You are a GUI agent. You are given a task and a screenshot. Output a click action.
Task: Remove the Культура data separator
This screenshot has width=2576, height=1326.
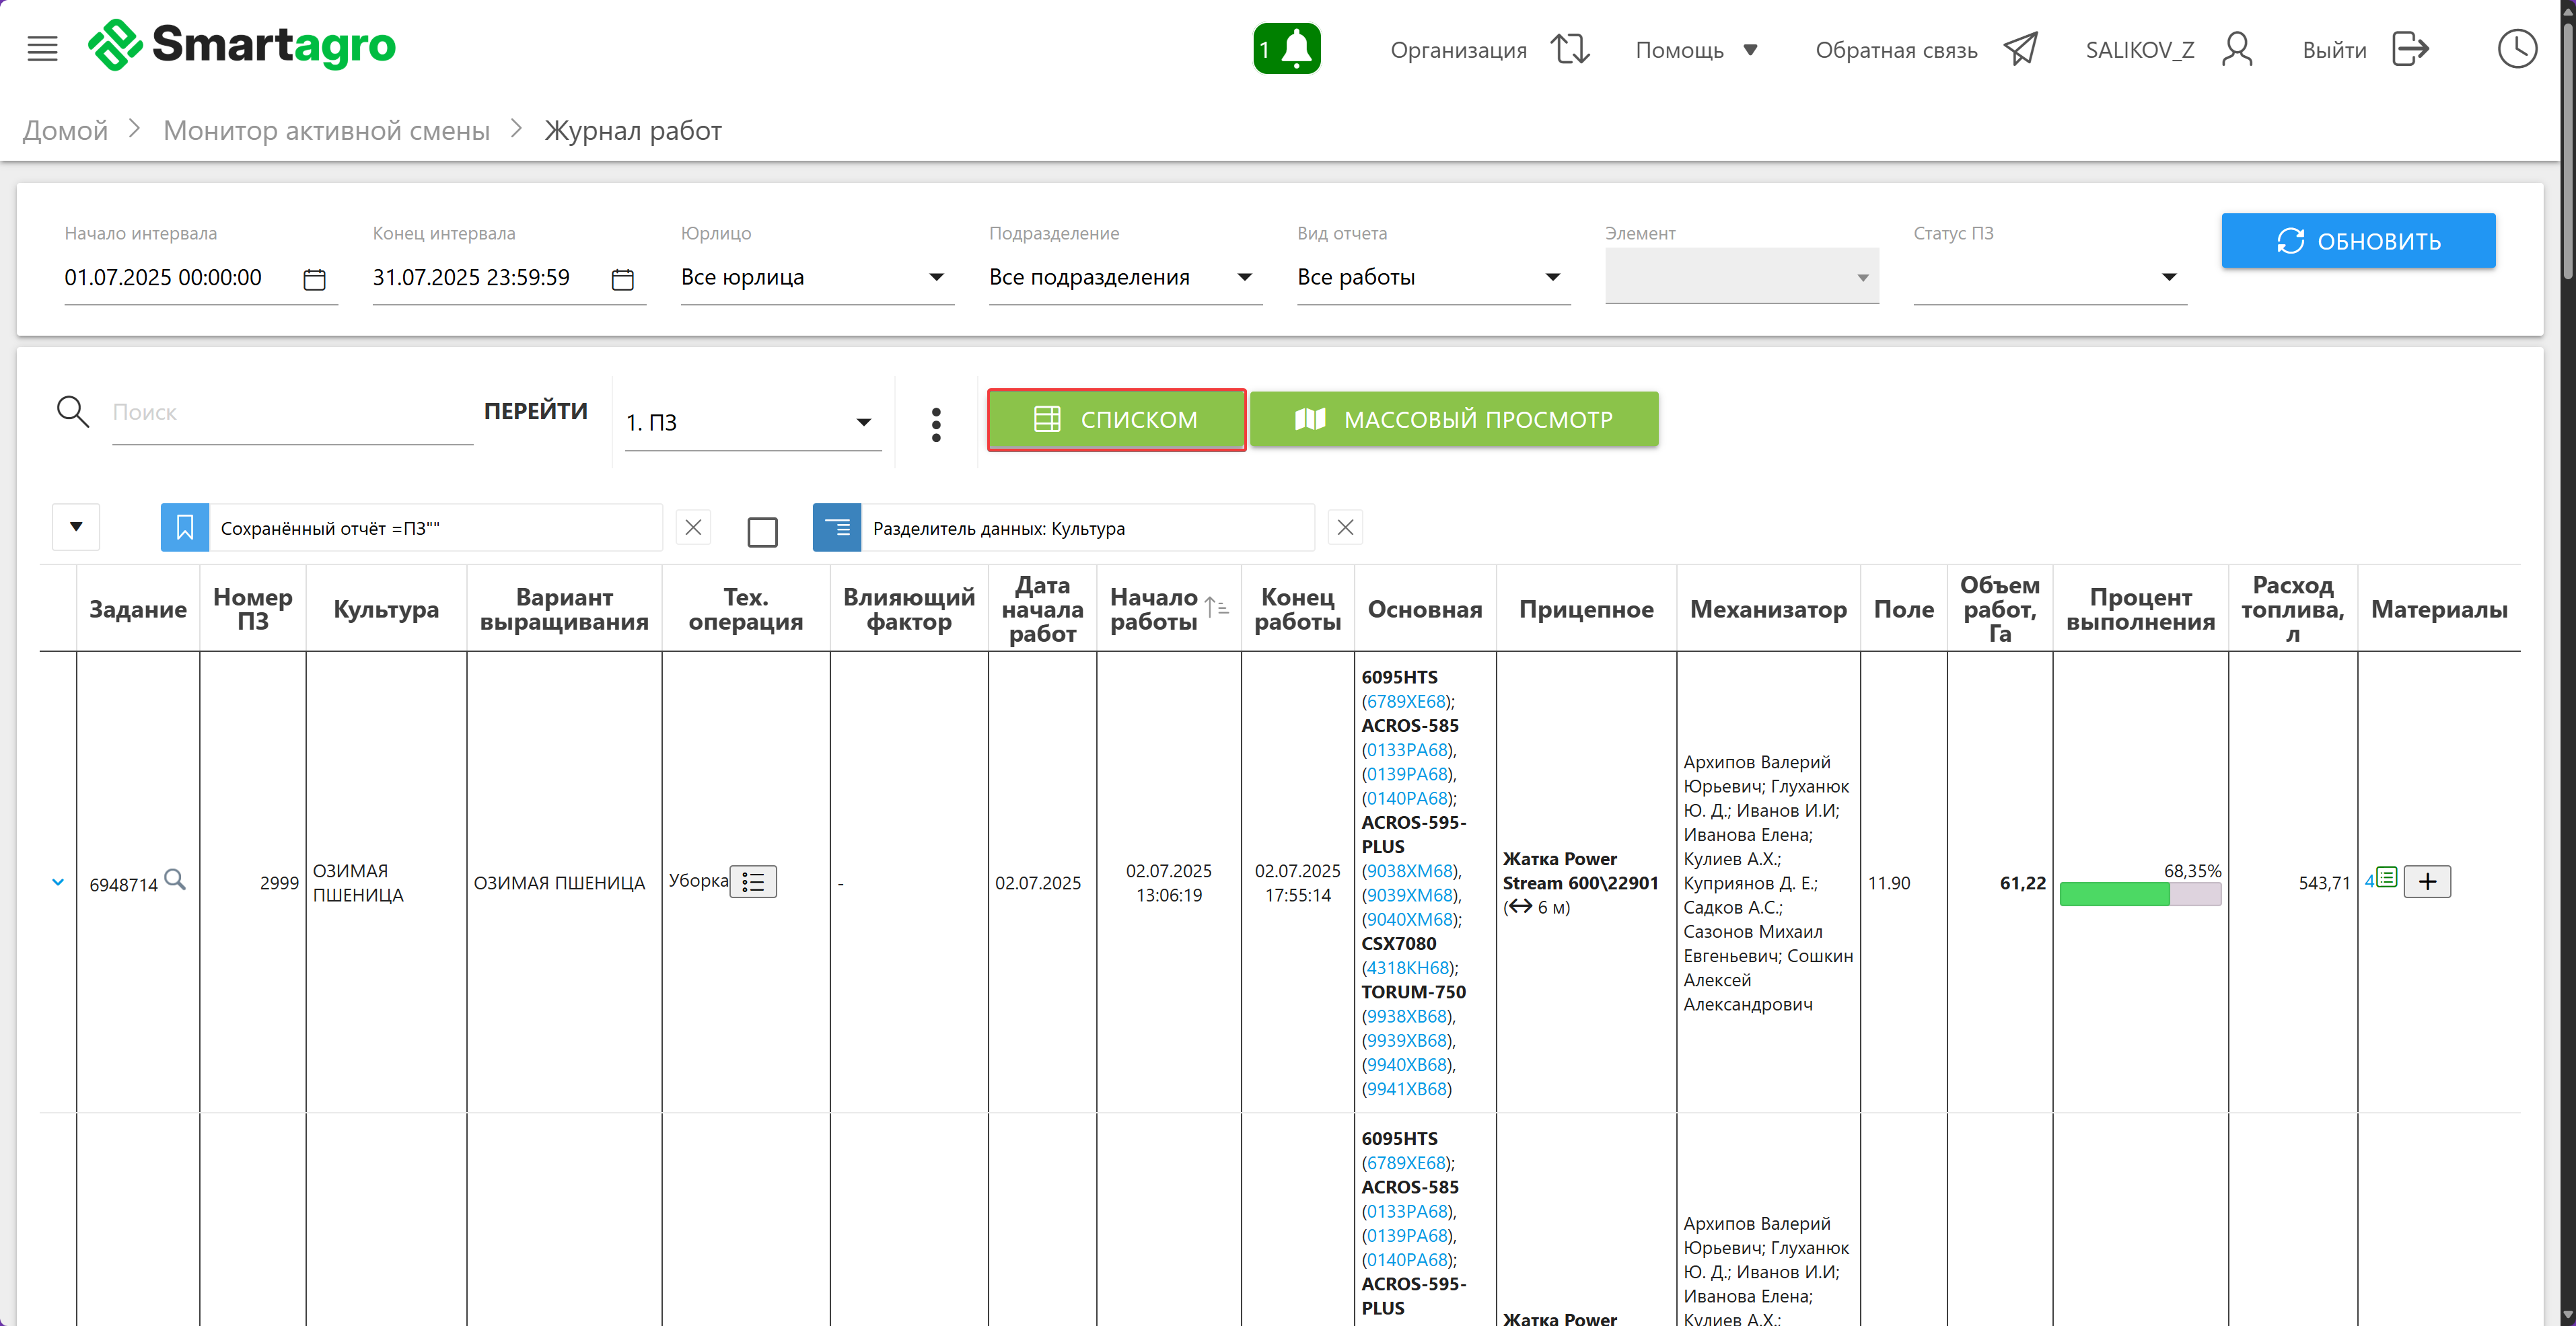1345,528
